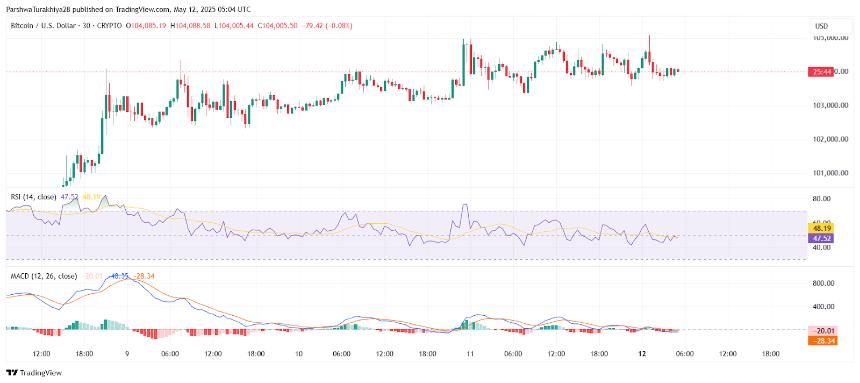This screenshot has width=860, height=383.
Task: Click the low value L104,005.44
Action: 235,26
